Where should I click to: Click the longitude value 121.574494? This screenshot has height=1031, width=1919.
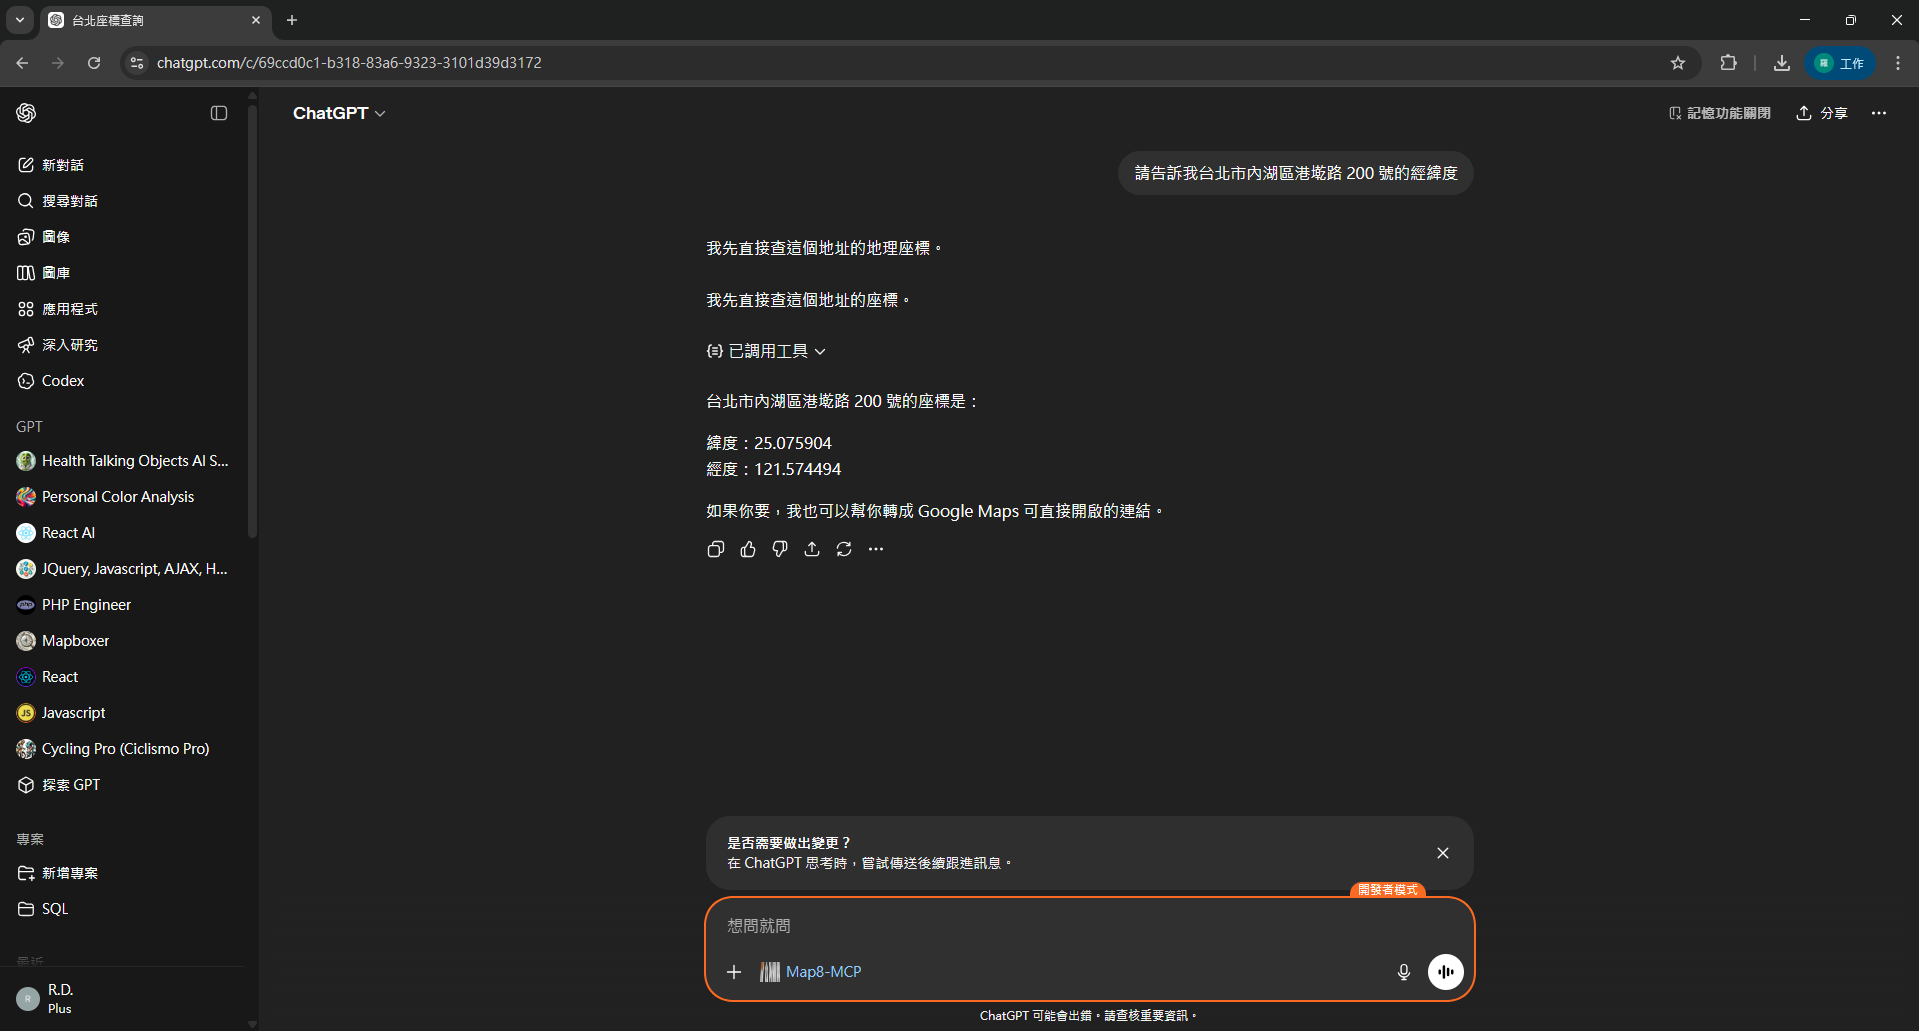click(798, 469)
